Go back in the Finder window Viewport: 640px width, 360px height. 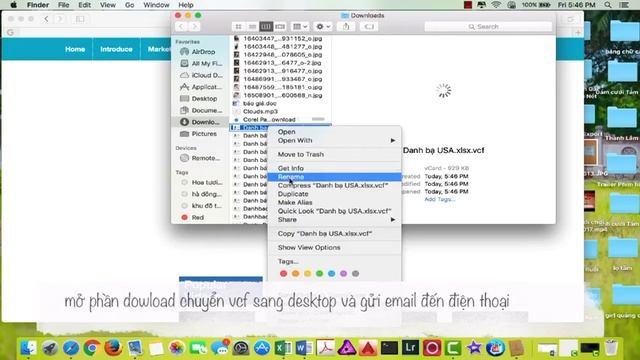[181, 27]
